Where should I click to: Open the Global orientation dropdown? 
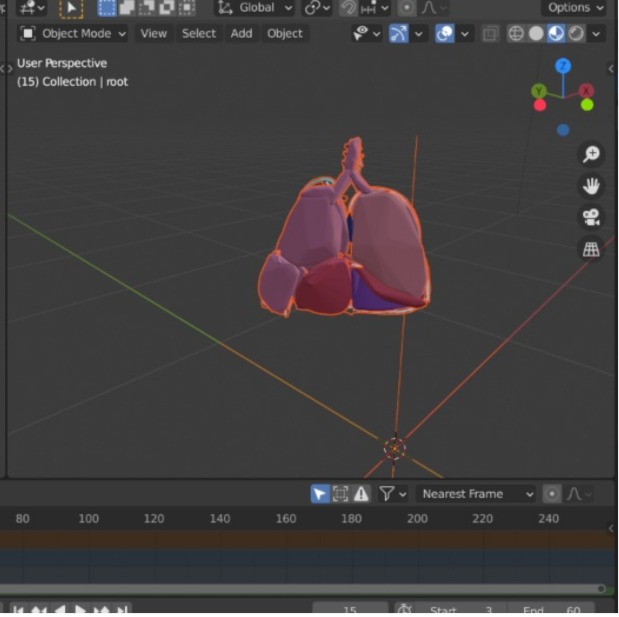click(x=255, y=8)
